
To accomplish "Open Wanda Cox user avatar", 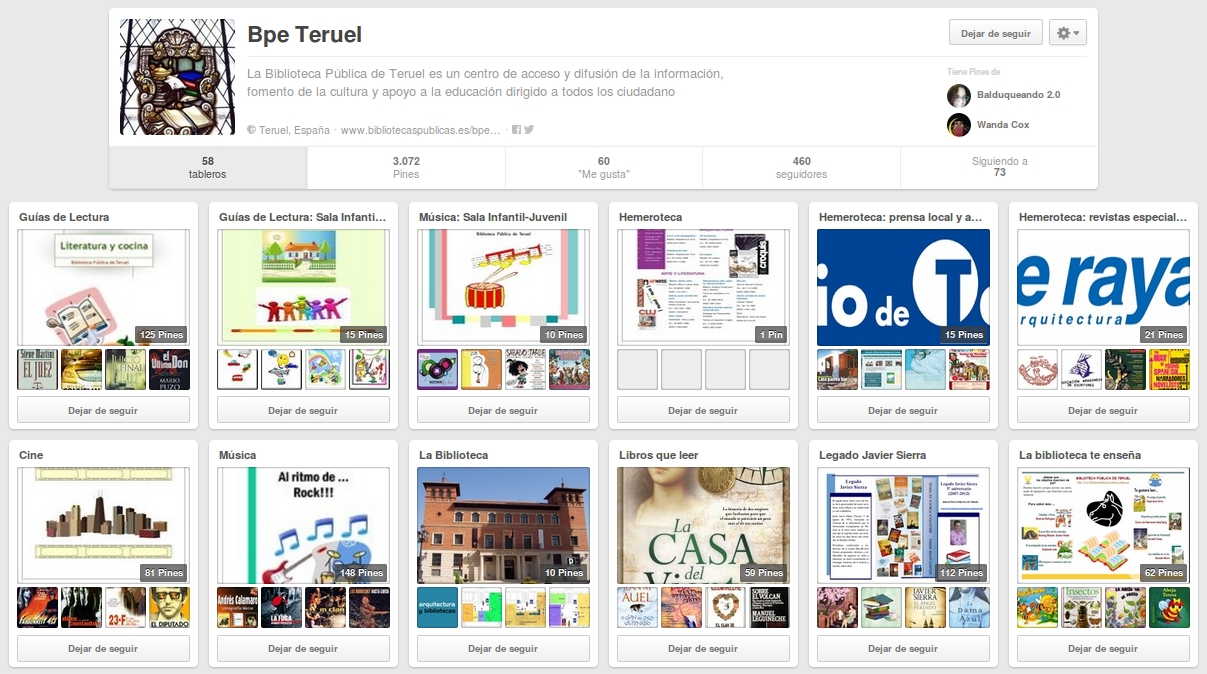I will point(959,125).
